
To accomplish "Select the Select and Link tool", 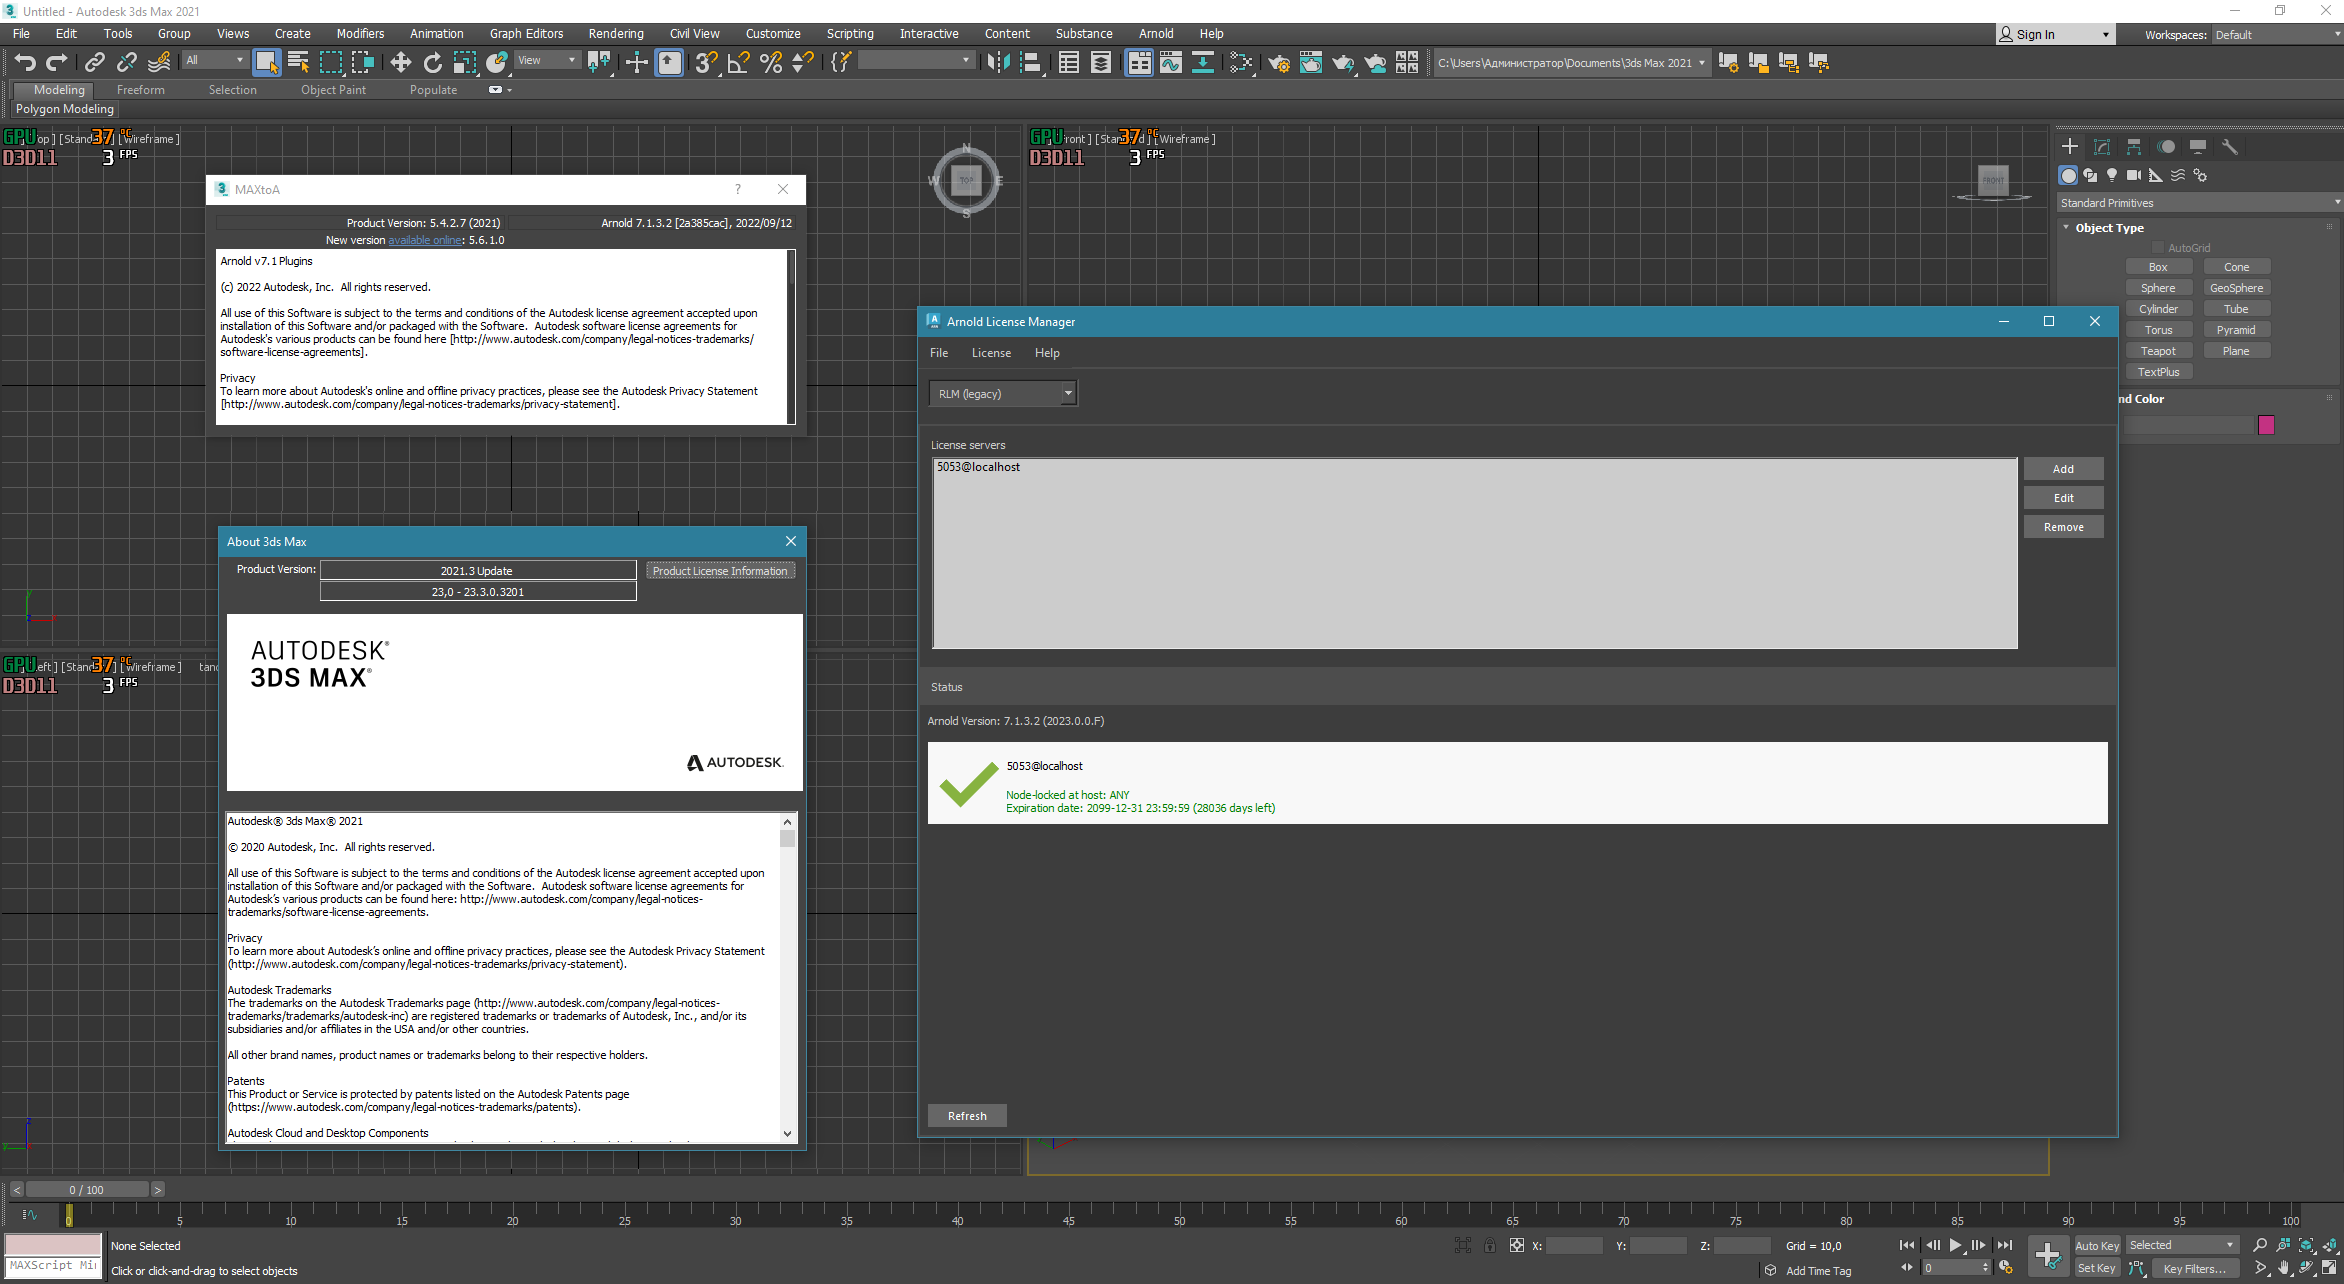I will coord(94,62).
